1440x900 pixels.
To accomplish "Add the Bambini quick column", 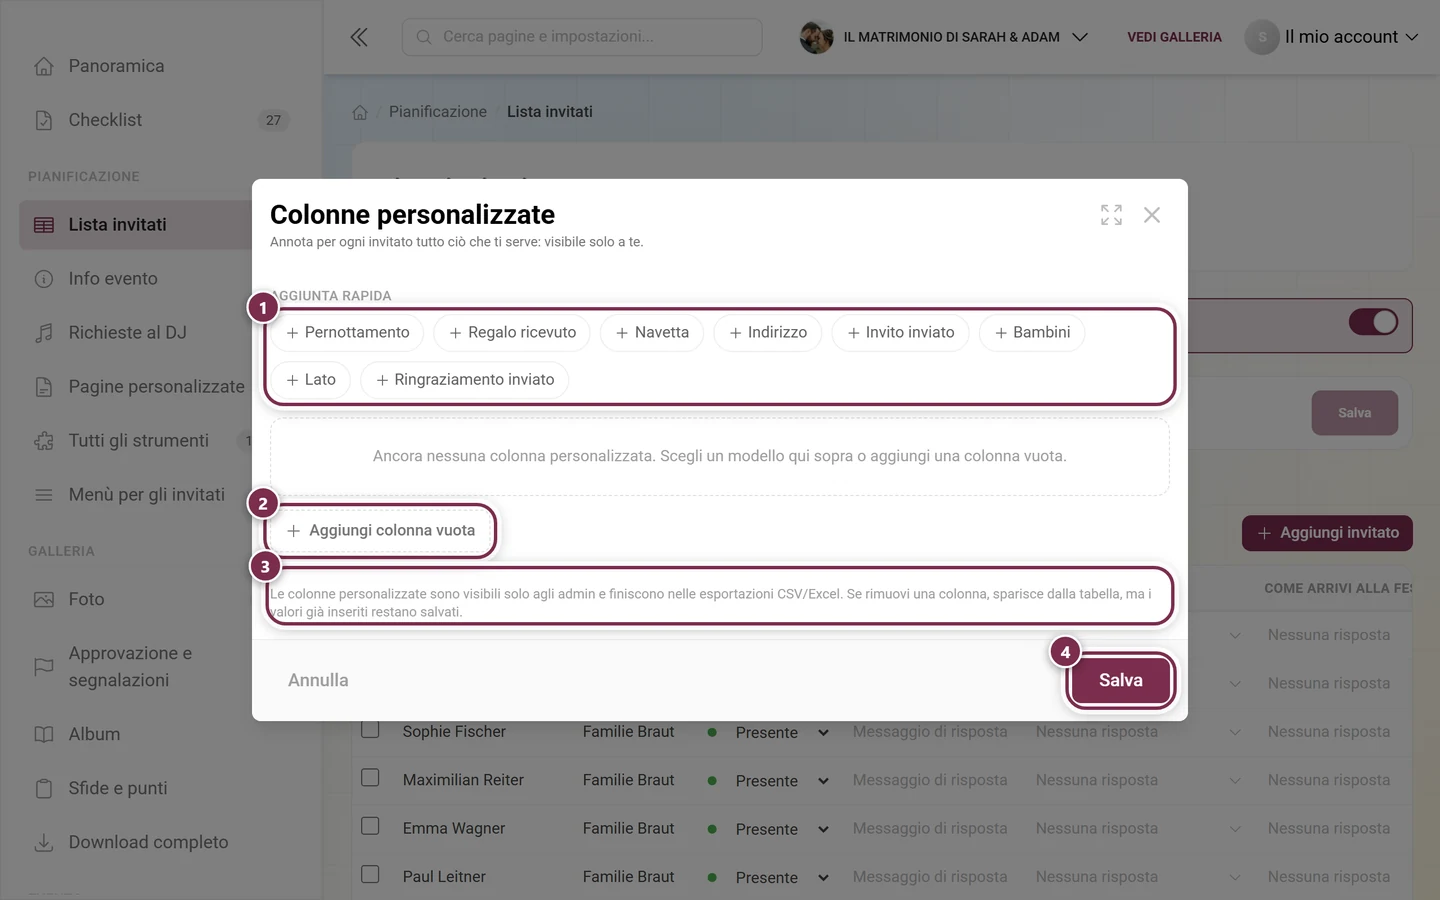I will 1032,333.
